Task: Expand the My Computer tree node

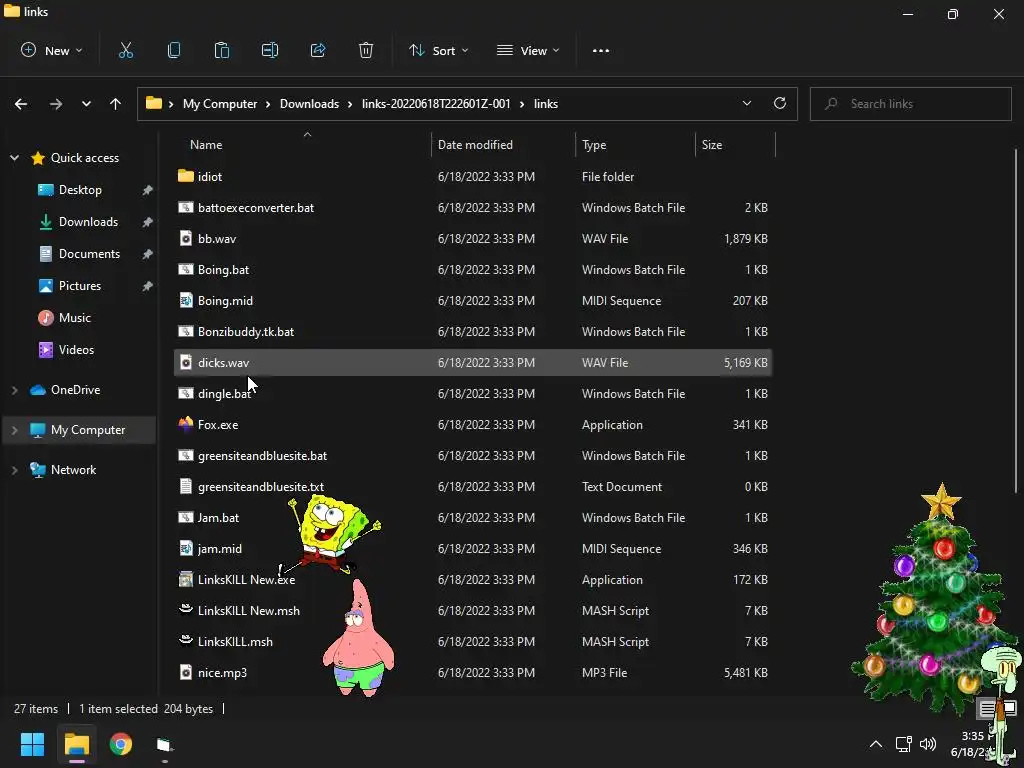Action: [14, 430]
